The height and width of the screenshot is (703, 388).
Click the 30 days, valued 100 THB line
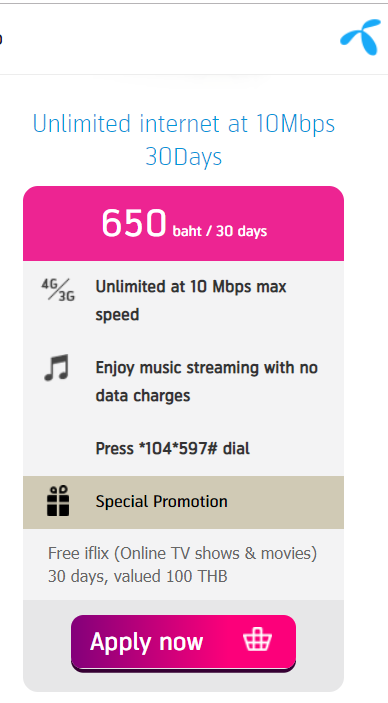pyautogui.click(x=138, y=576)
